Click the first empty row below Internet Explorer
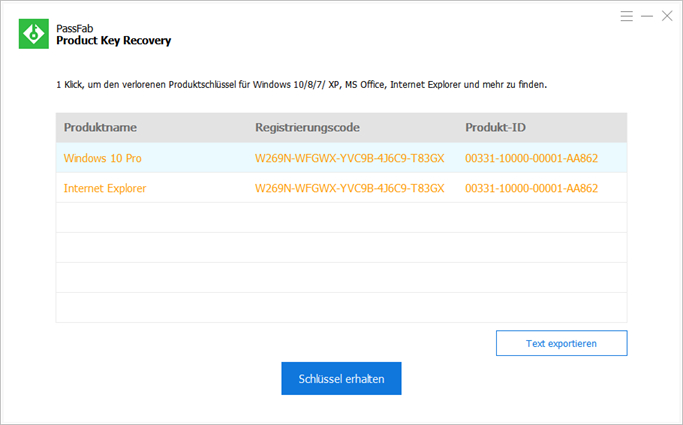683x425 pixels. (x=341, y=218)
